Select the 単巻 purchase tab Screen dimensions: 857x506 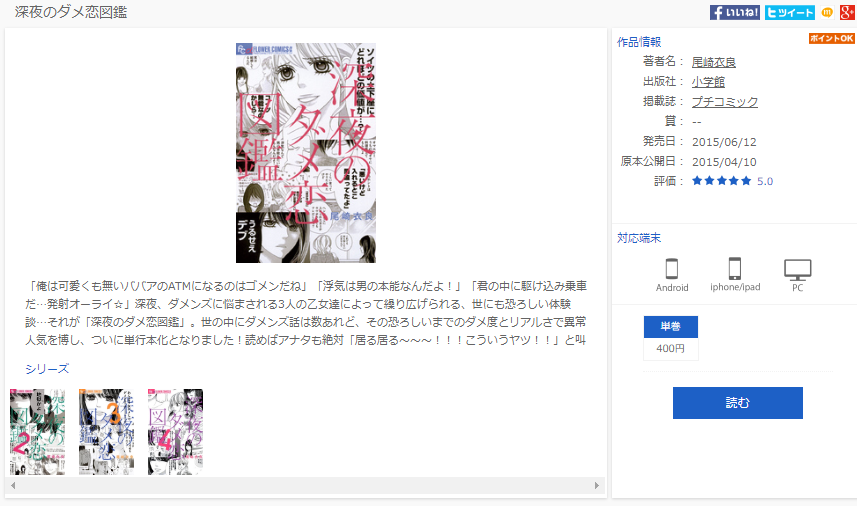coord(671,326)
